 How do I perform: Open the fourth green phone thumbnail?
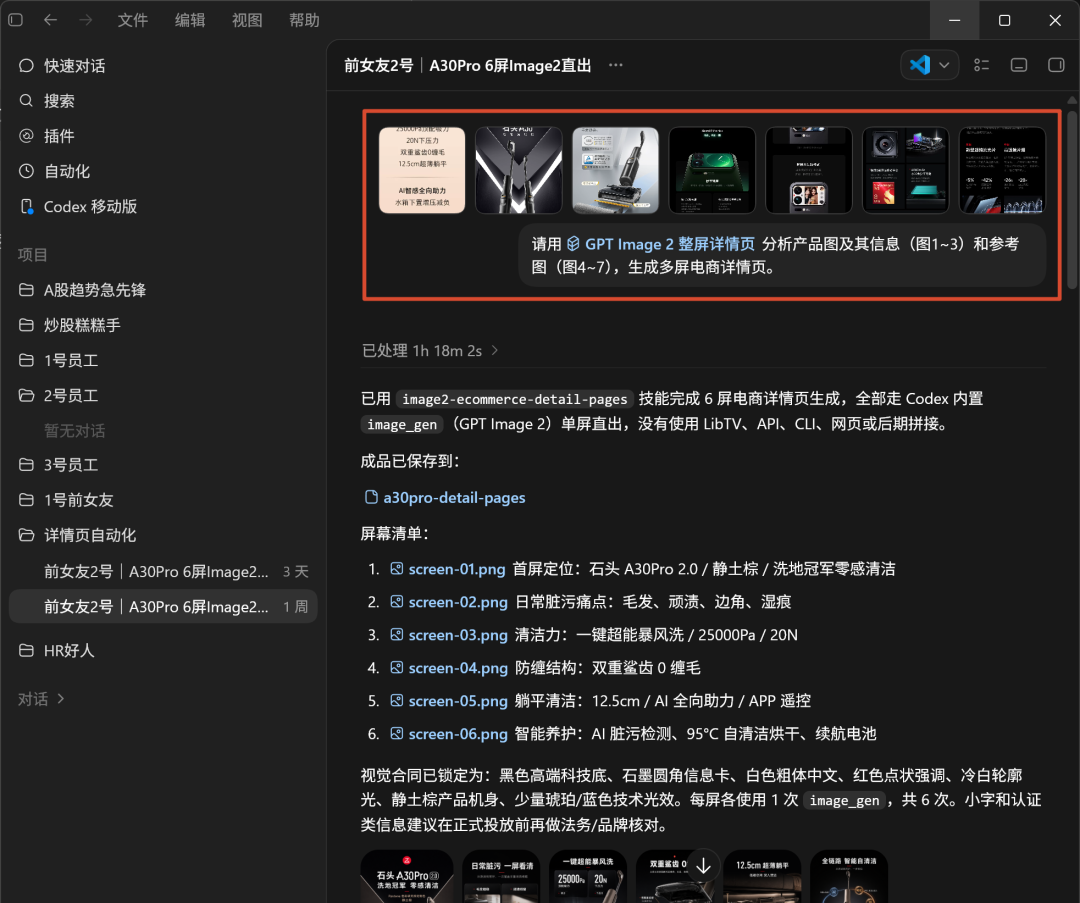tap(712, 170)
